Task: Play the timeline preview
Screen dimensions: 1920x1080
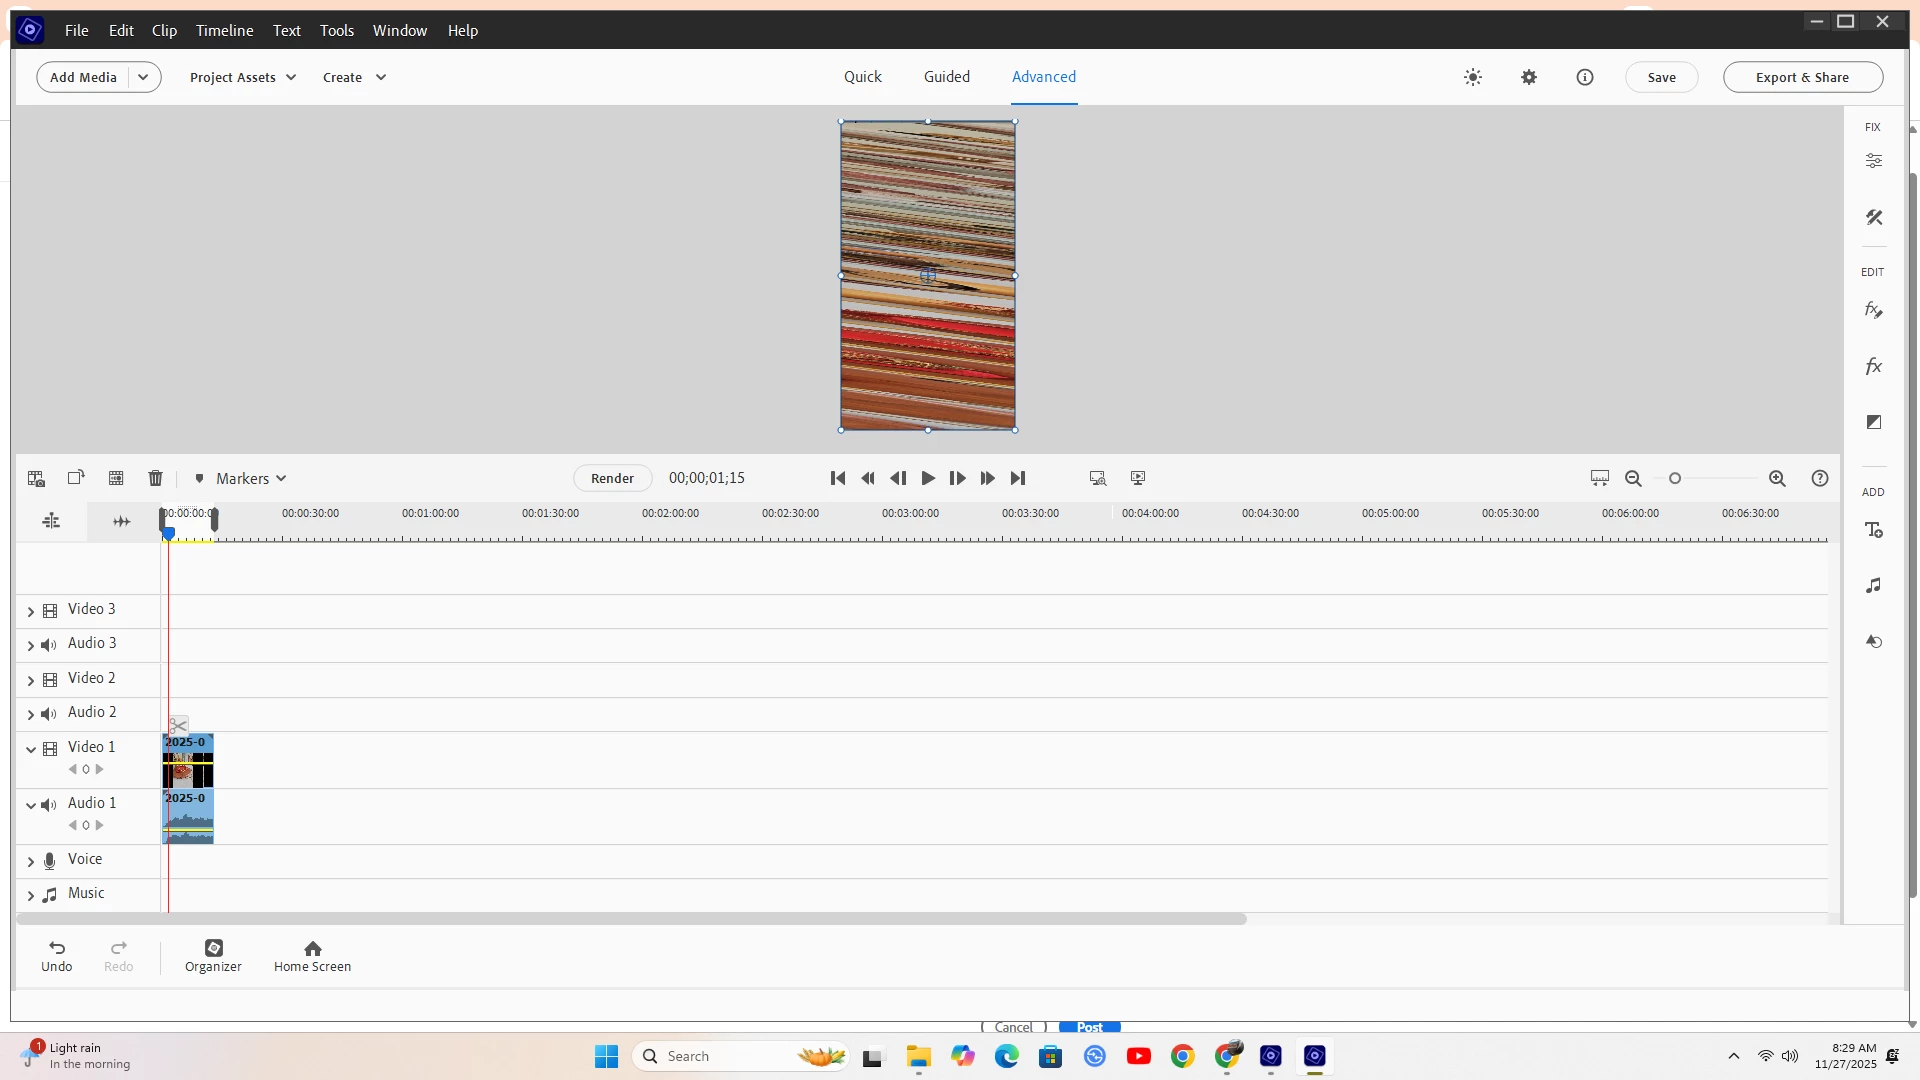Action: 927,478
